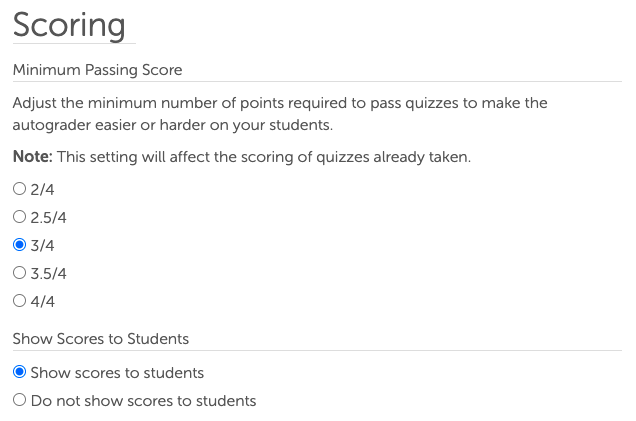Screen dimensions: 636x421
Task: Click the Scoring page heading
Action: (x=69, y=25)
